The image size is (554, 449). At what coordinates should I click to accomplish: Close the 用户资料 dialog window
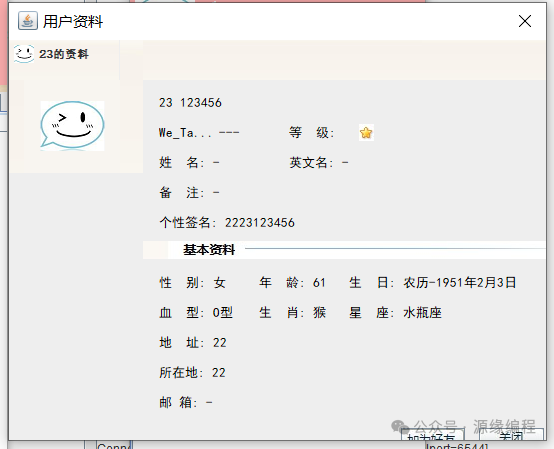click(x=525, y=21)
